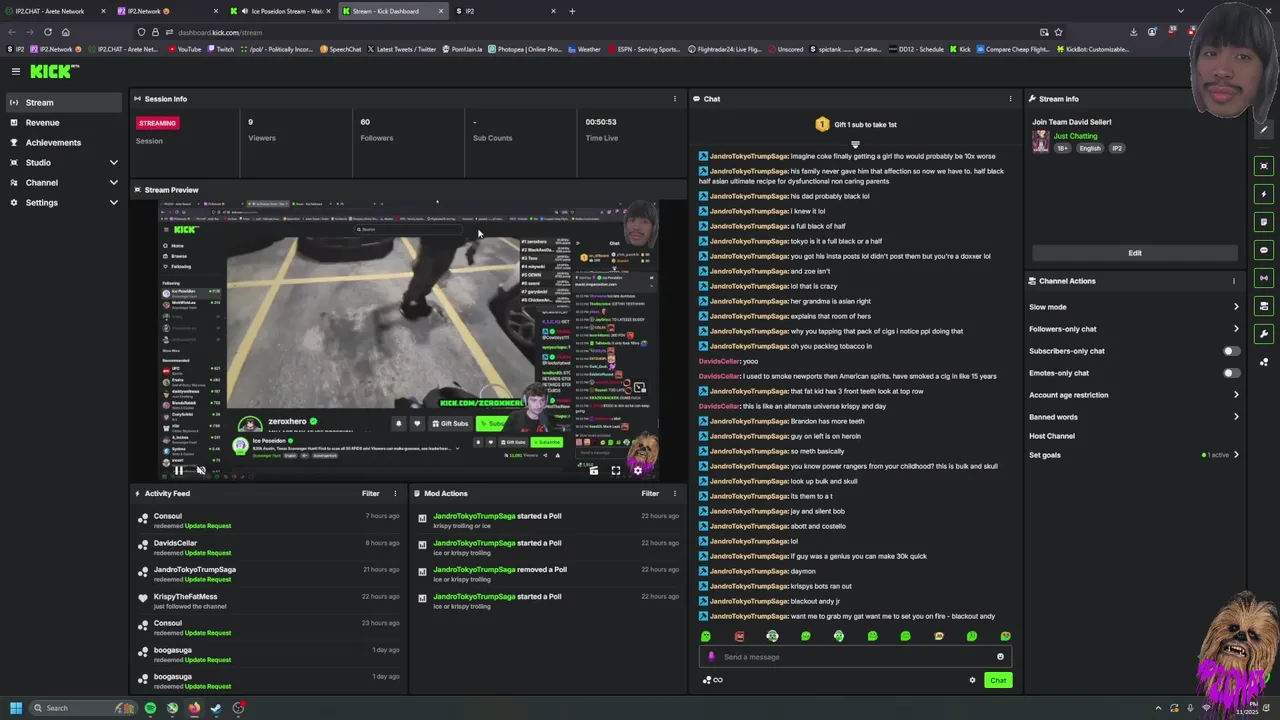1280x720 pixels.
Task: Click Filter in Activity Feed
Action: [370, 493]
